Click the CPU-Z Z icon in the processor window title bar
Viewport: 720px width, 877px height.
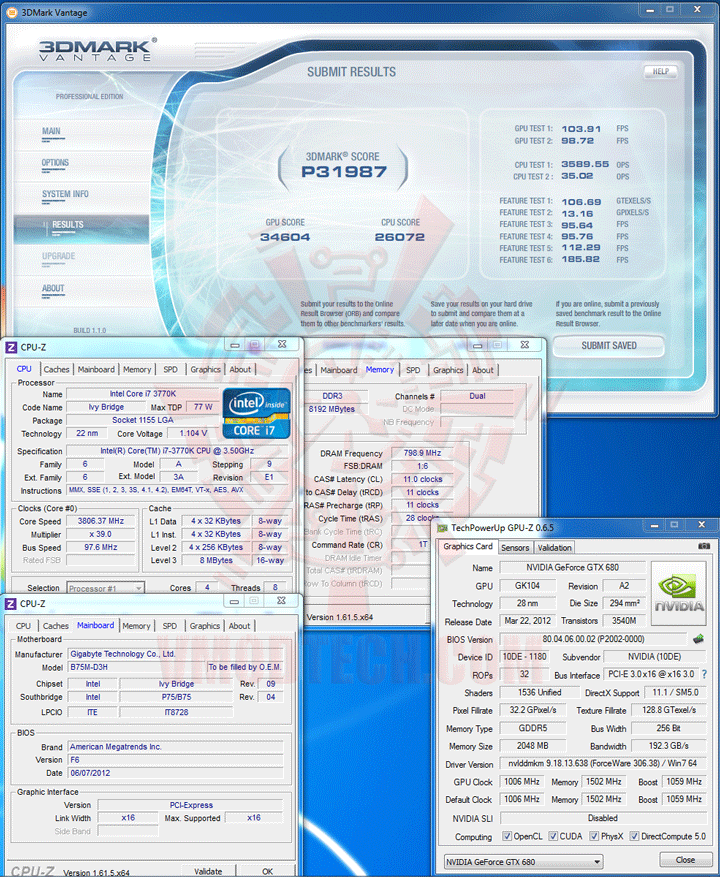click(x=11, y=347)
